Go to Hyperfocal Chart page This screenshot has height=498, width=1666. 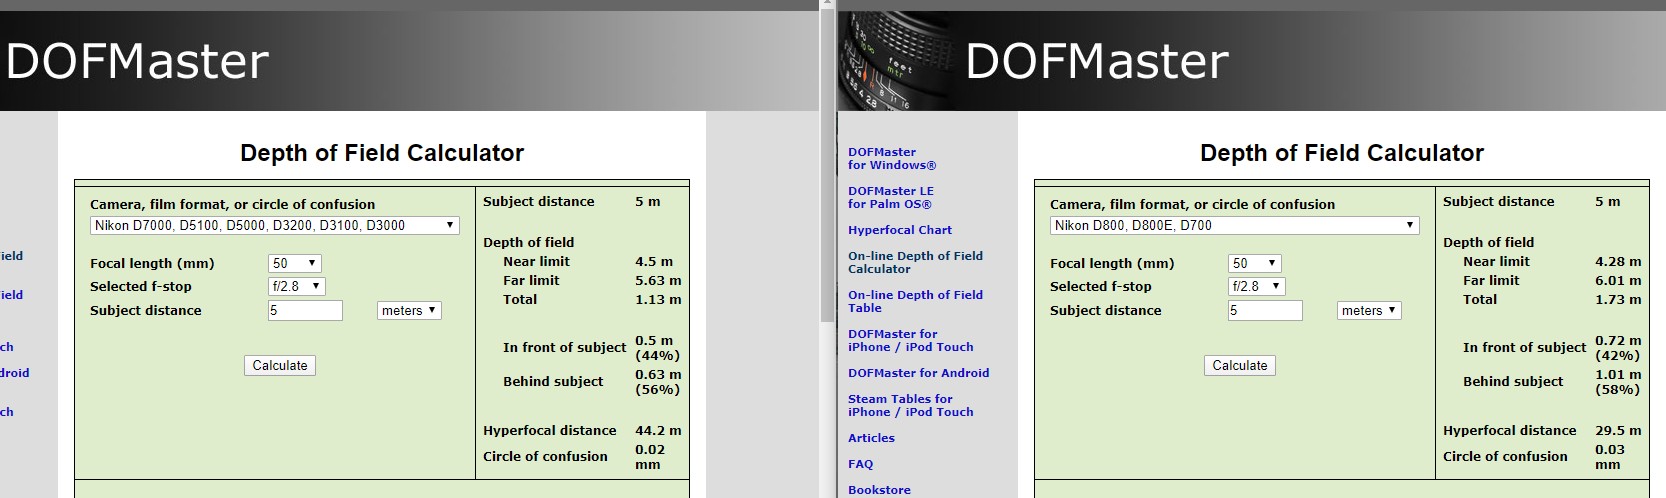pyautogui.click(x=900, y=230)
